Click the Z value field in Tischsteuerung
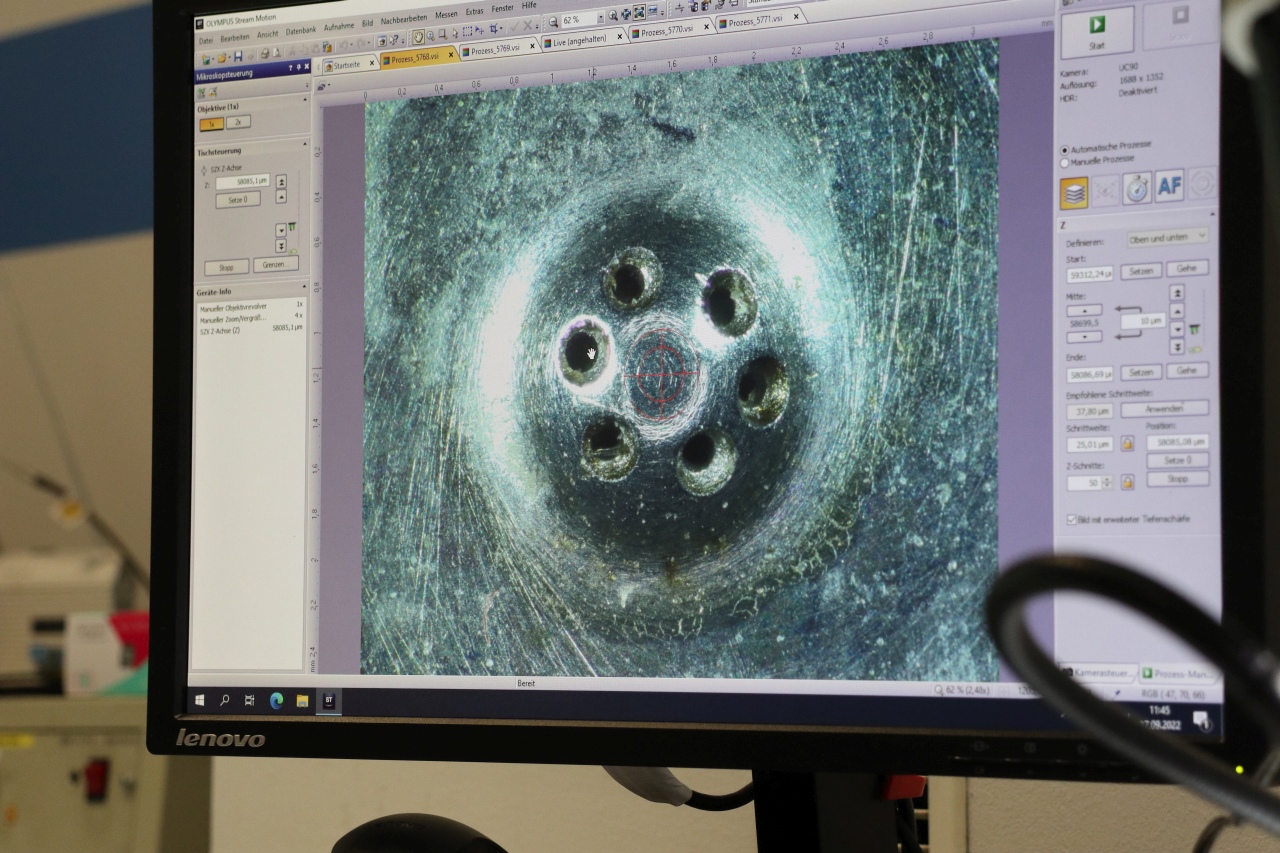This screenshot has width=1280, height=853. pyautogui.click(x=243, y=181)
